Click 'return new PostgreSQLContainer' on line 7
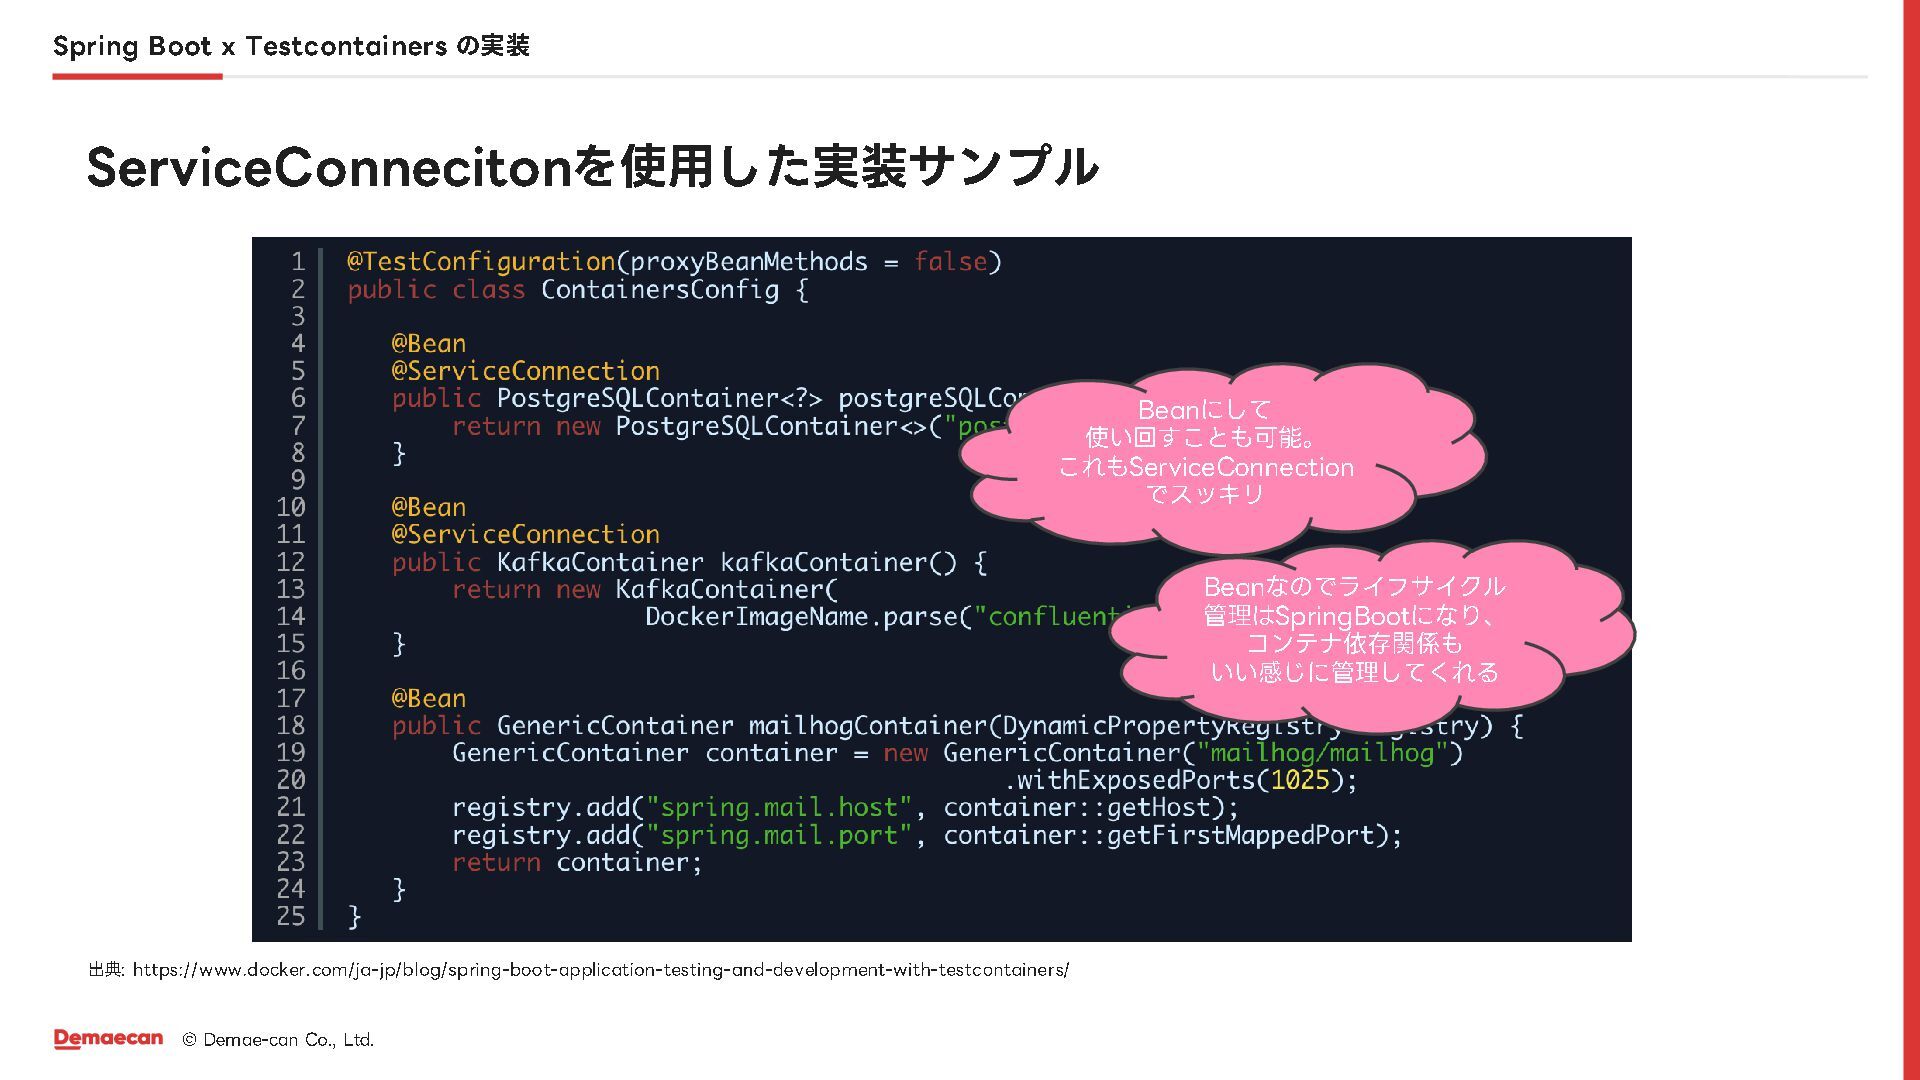1920x1080 pixels. 674,427
